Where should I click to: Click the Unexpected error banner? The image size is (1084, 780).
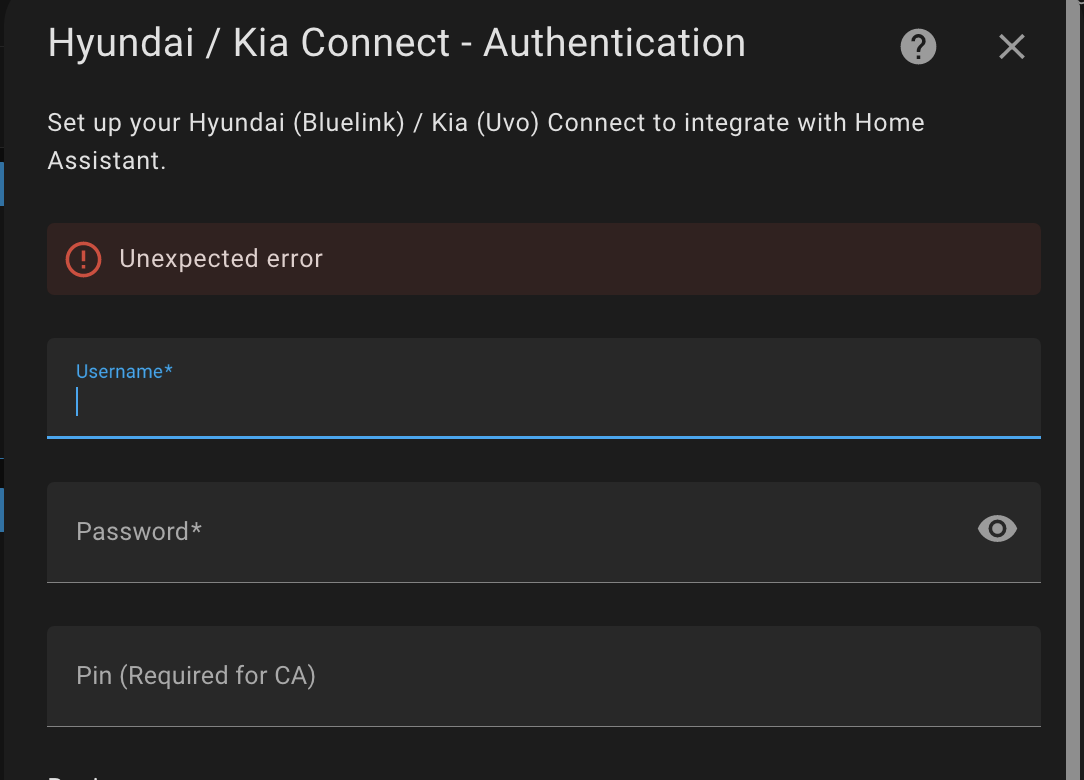point(544,259)
